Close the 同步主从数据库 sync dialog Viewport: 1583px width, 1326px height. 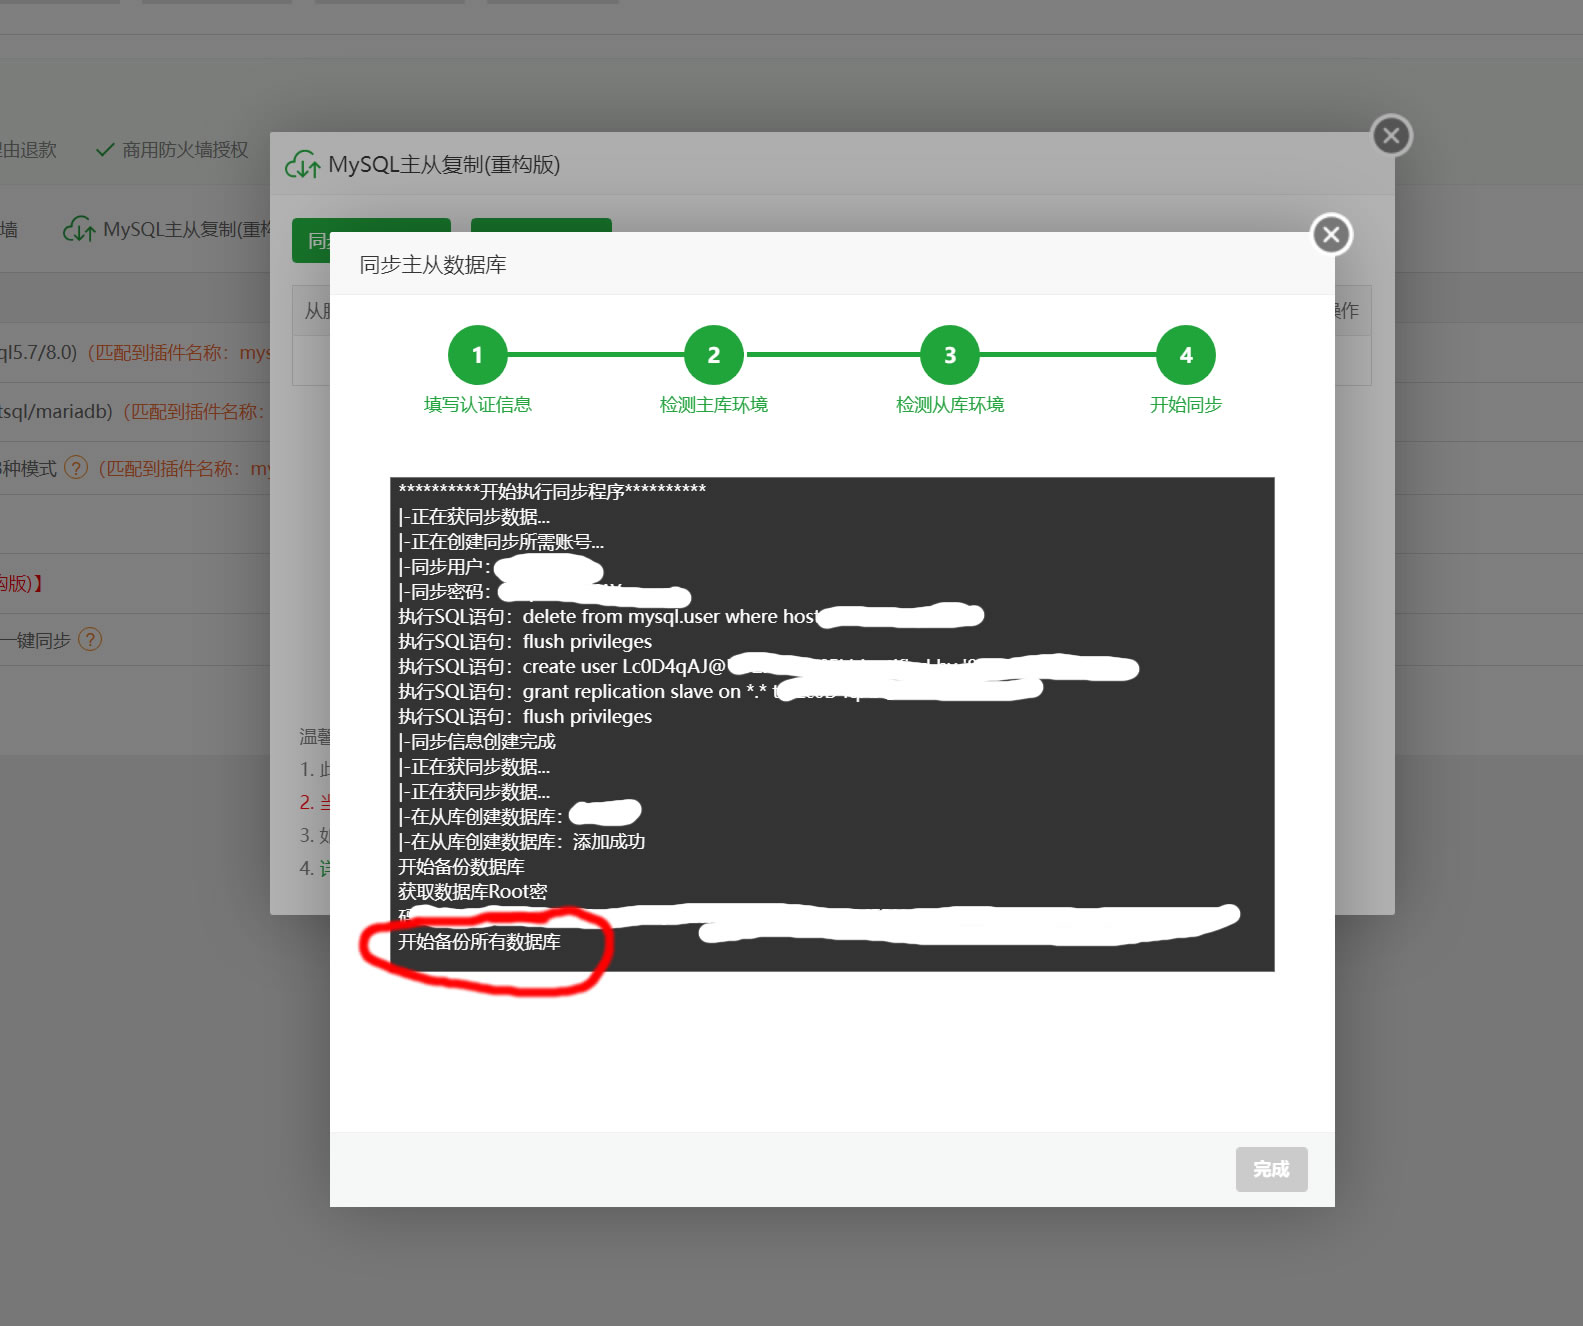1331,235
